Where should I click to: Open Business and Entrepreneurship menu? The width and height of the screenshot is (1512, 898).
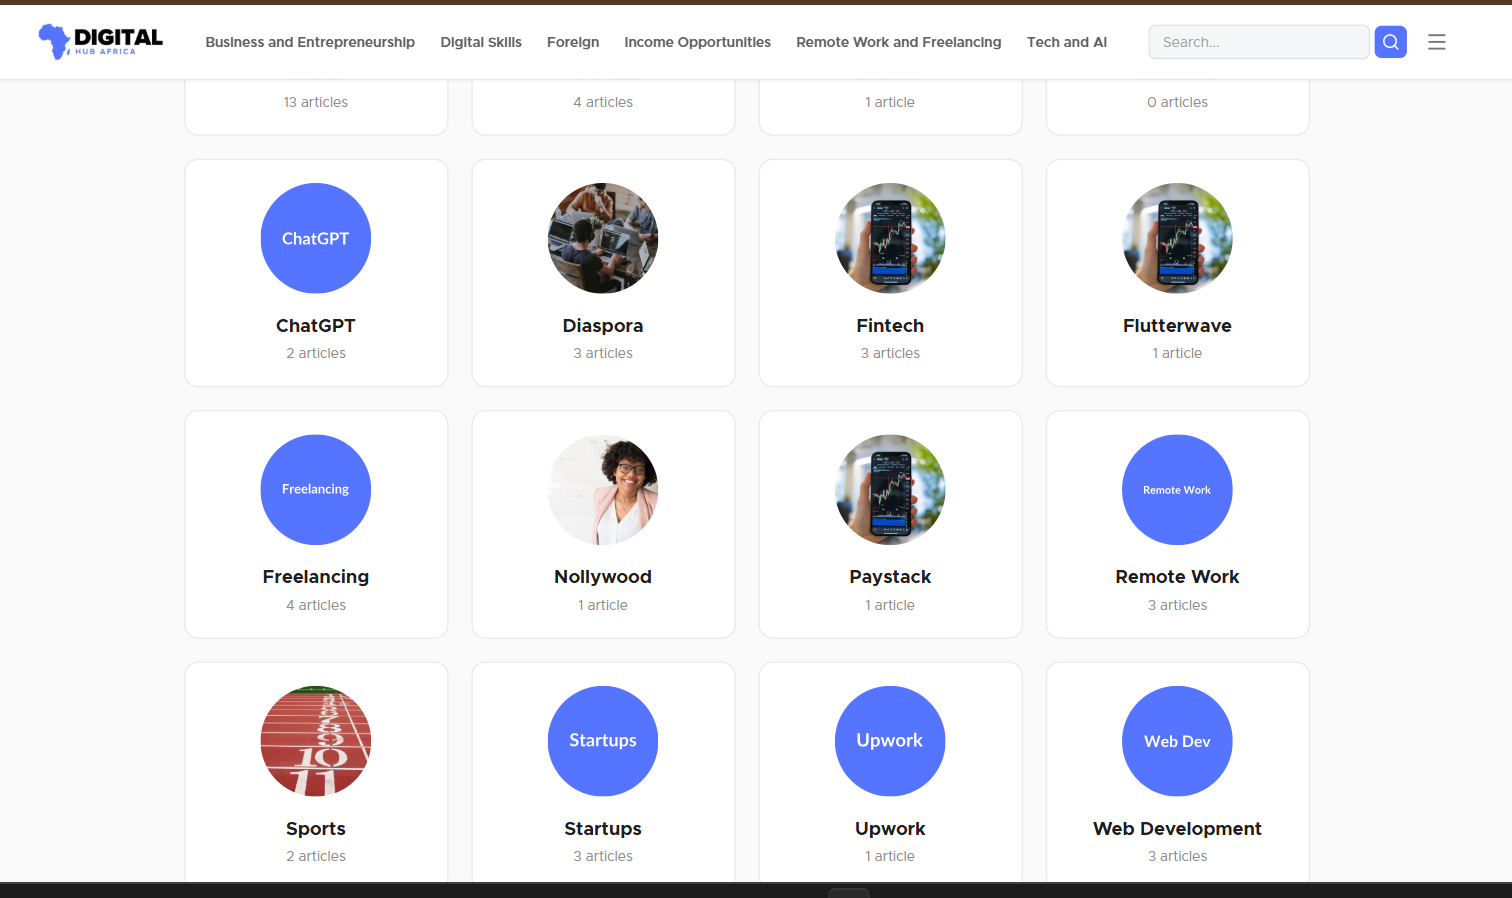coord(310,42)
